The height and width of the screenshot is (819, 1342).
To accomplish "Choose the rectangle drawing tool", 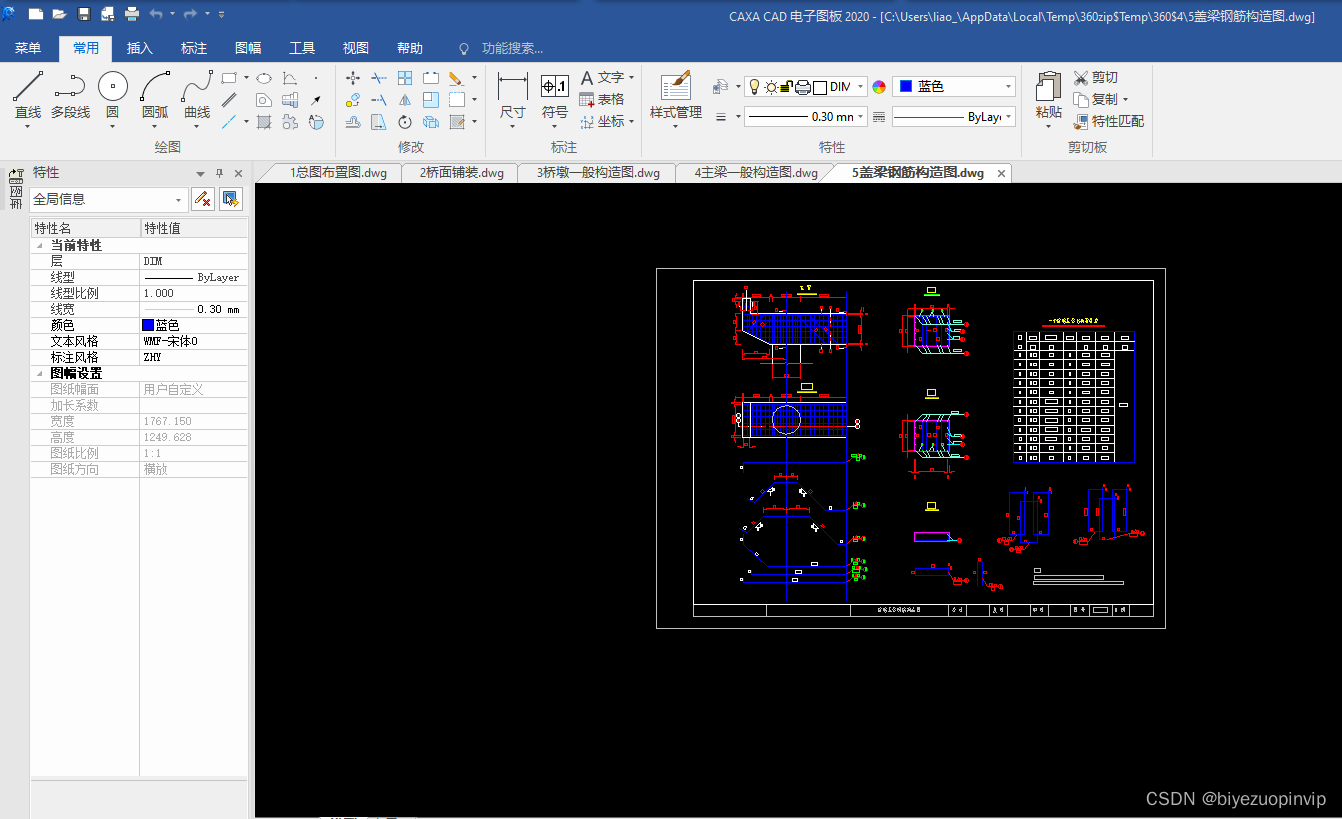I will coord(229,77).
